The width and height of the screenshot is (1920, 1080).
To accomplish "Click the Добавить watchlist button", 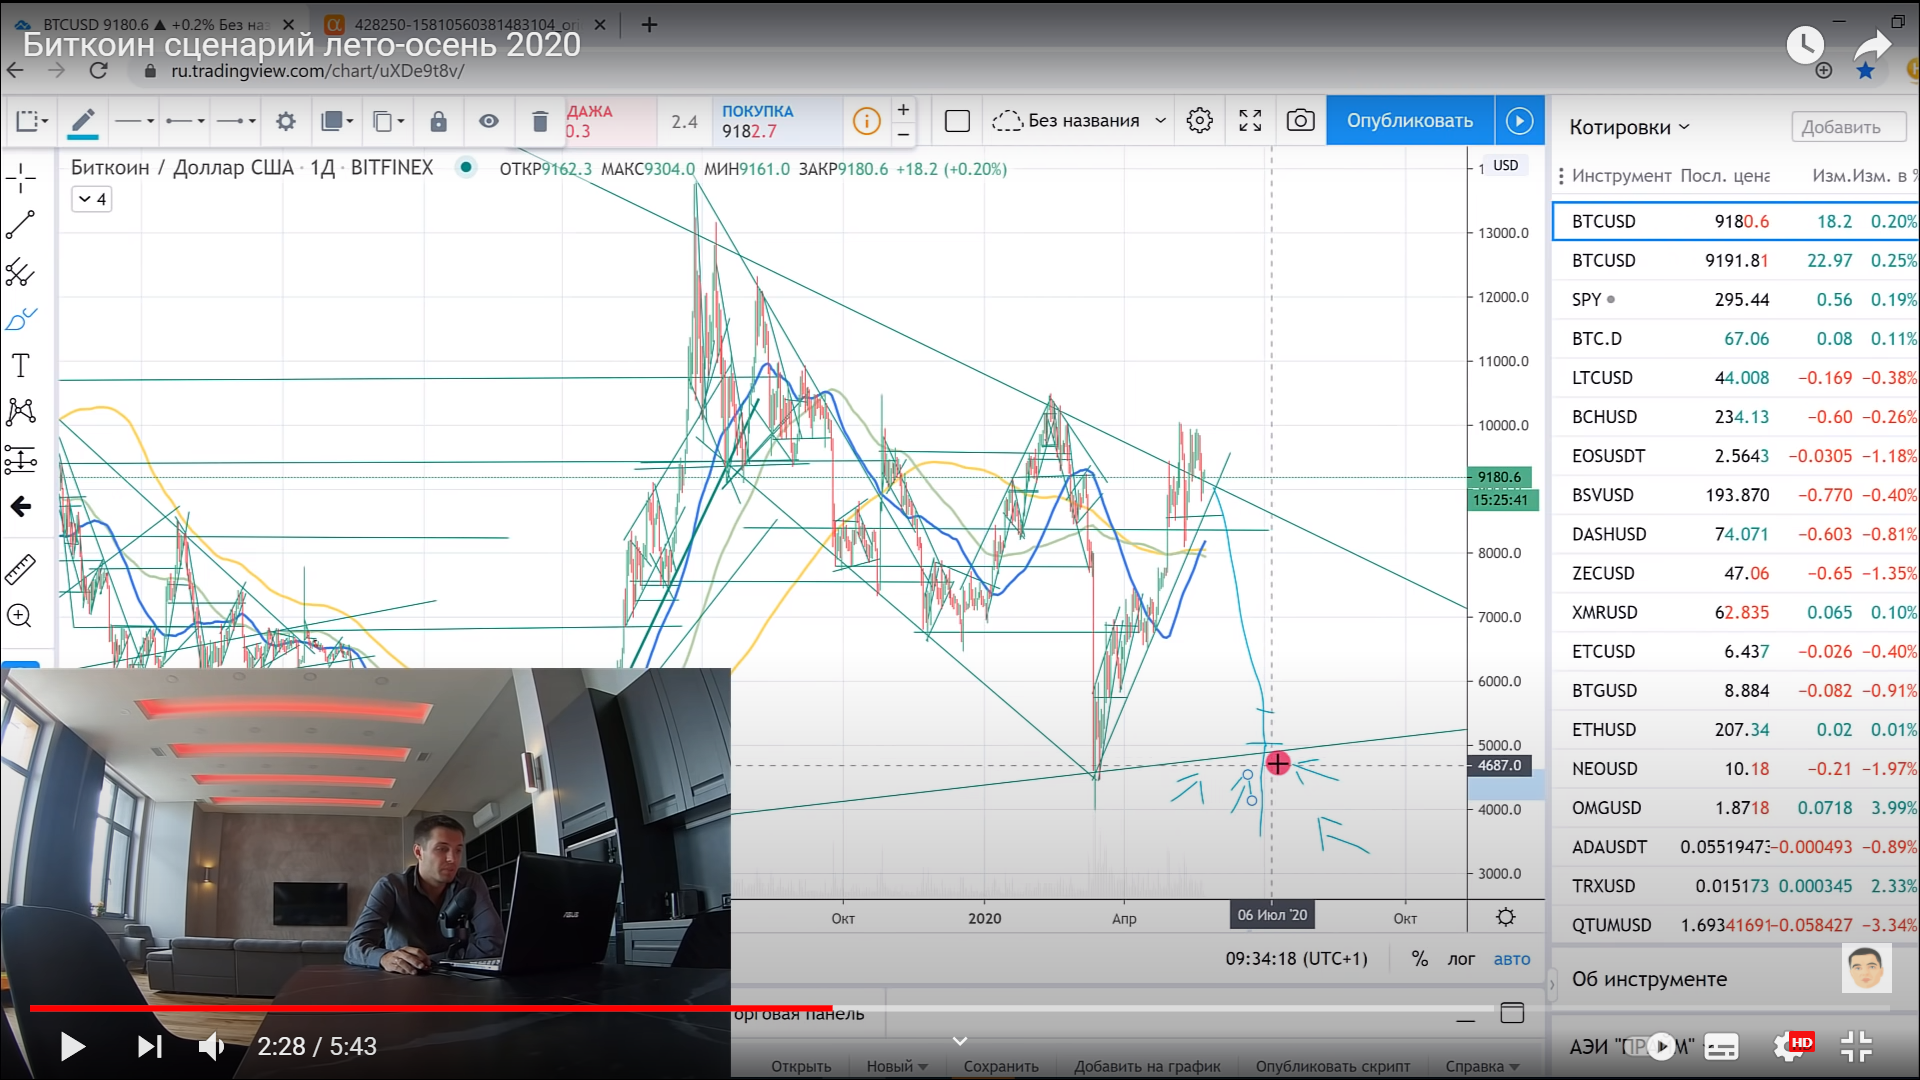I will pyautogui.click(x=1849, y=127).
